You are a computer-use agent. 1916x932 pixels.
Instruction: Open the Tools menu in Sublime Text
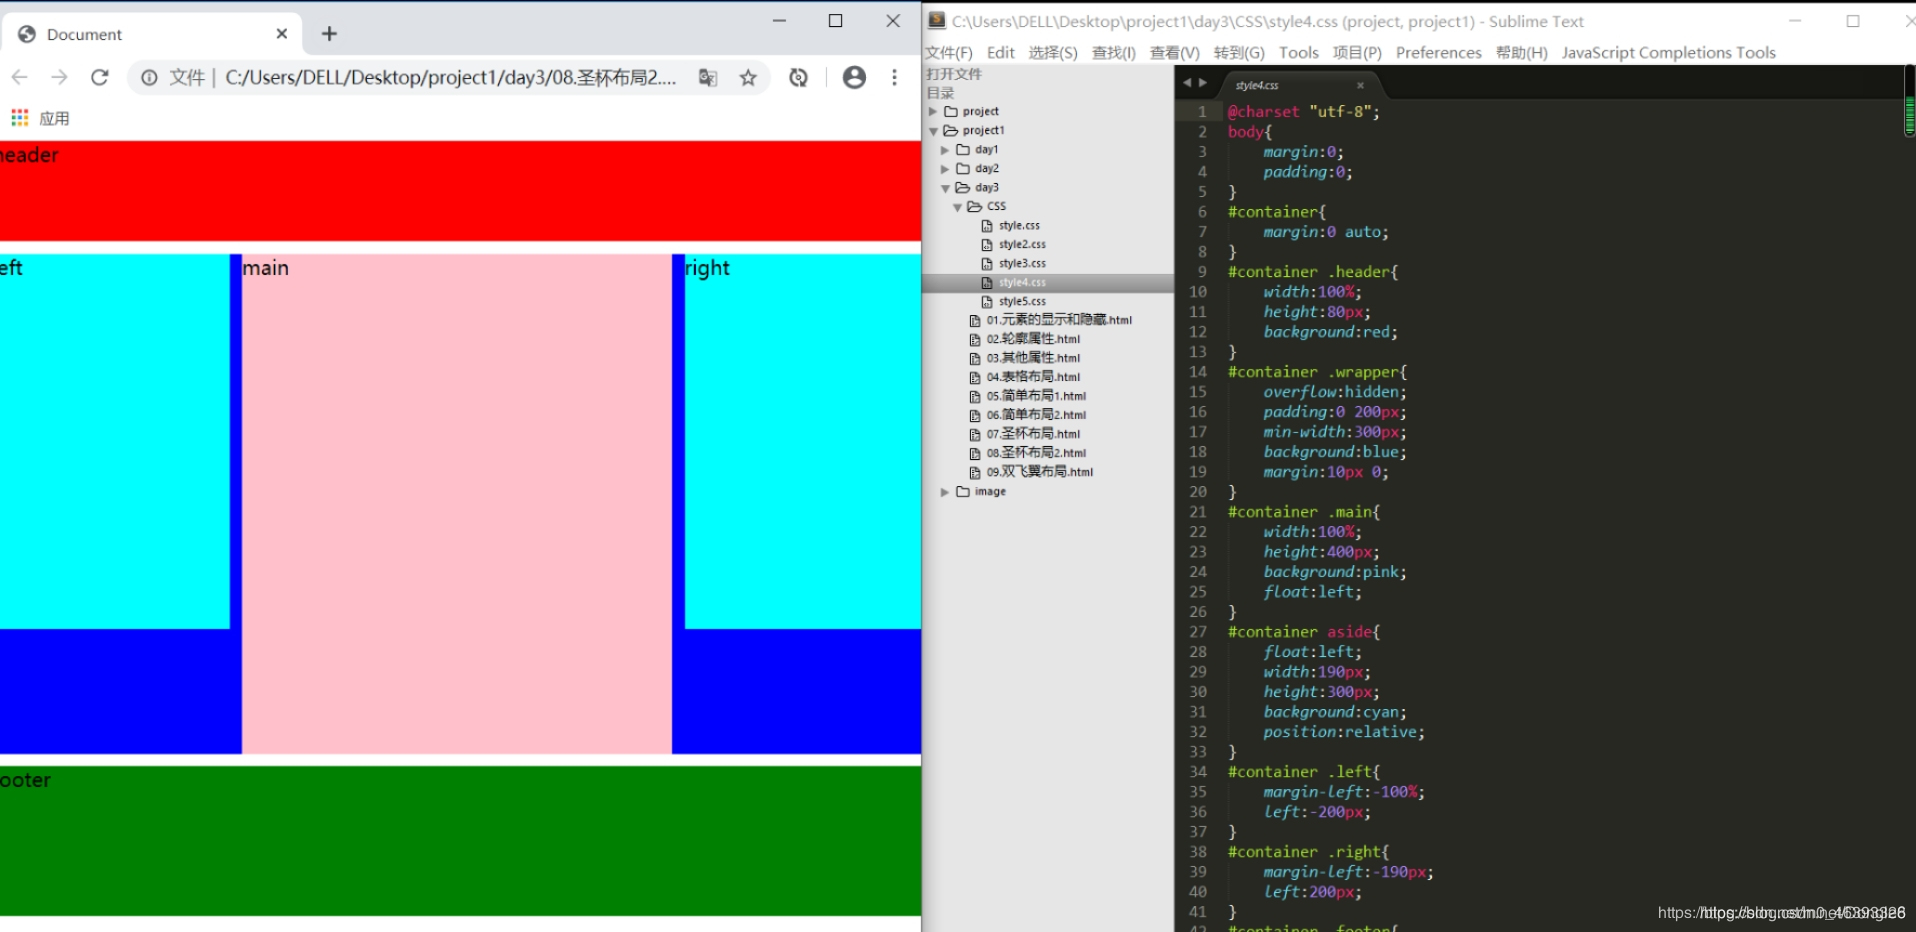click(x=1298, y=52)
